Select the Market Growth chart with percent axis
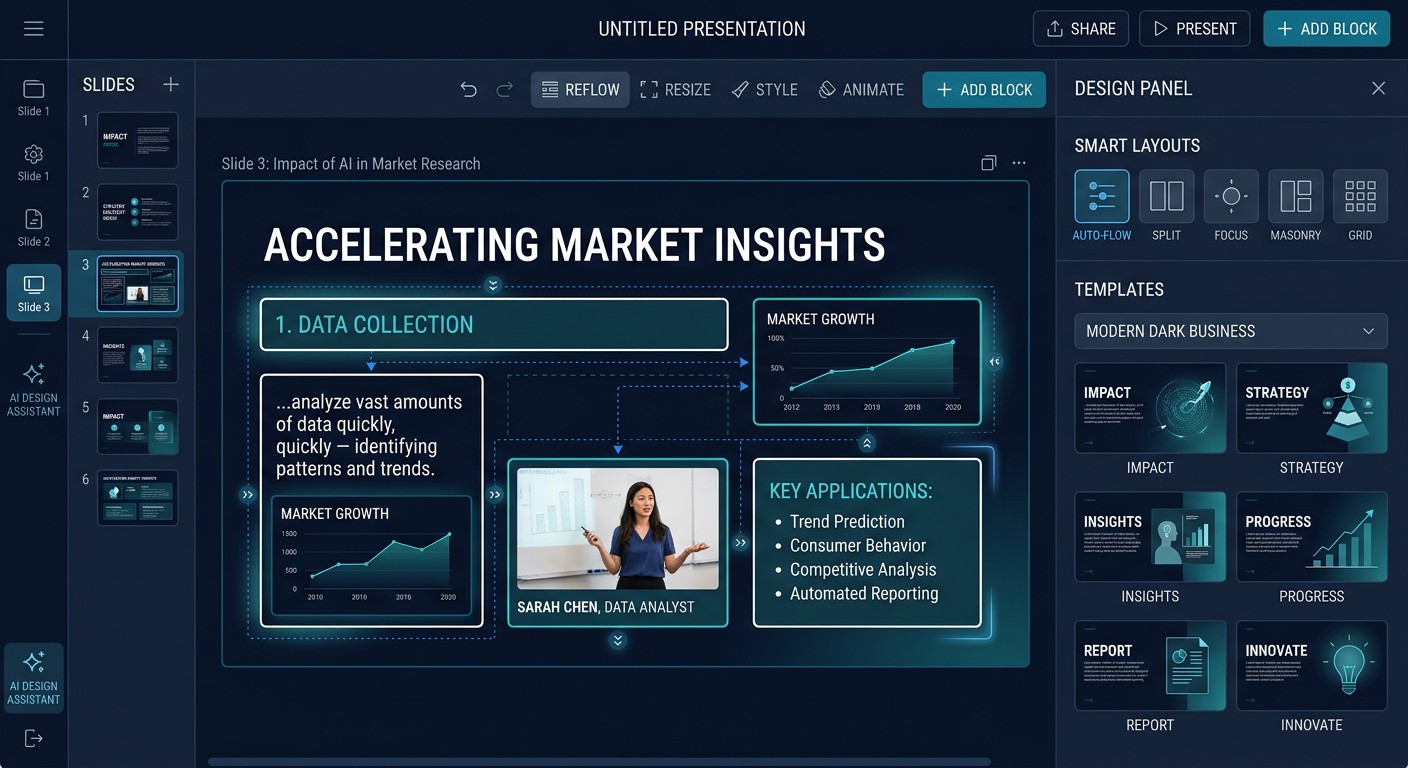Viewport: 1408px width, 768px height. tap(867, 362)
